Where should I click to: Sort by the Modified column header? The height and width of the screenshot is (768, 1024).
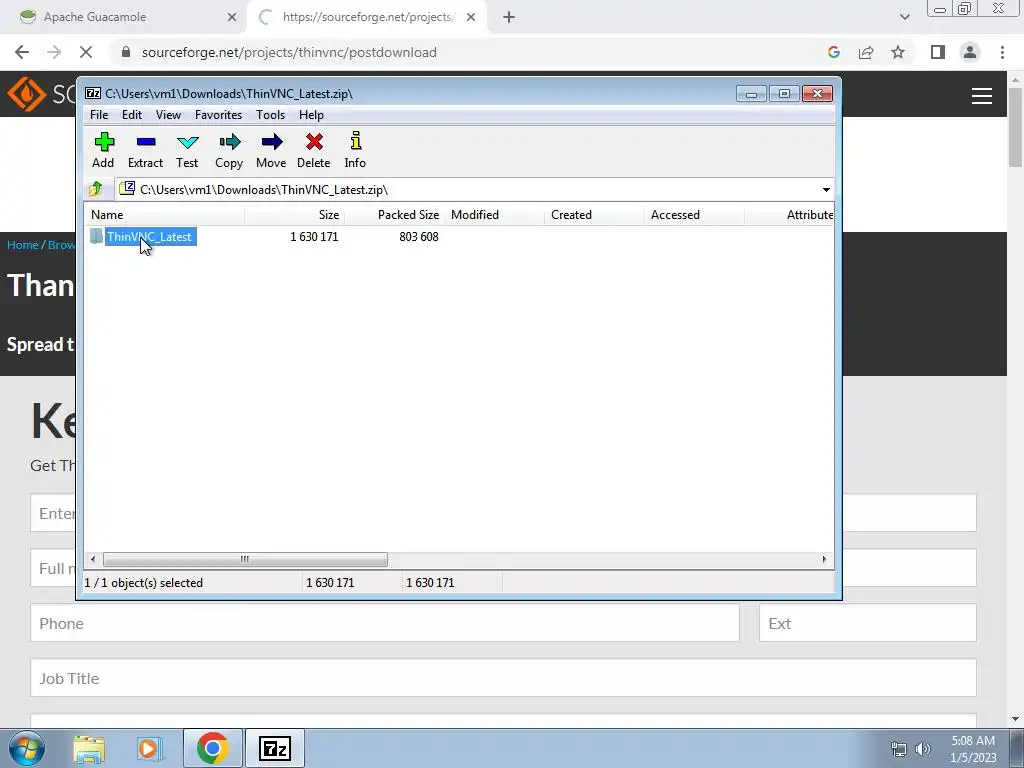[494, 215]
